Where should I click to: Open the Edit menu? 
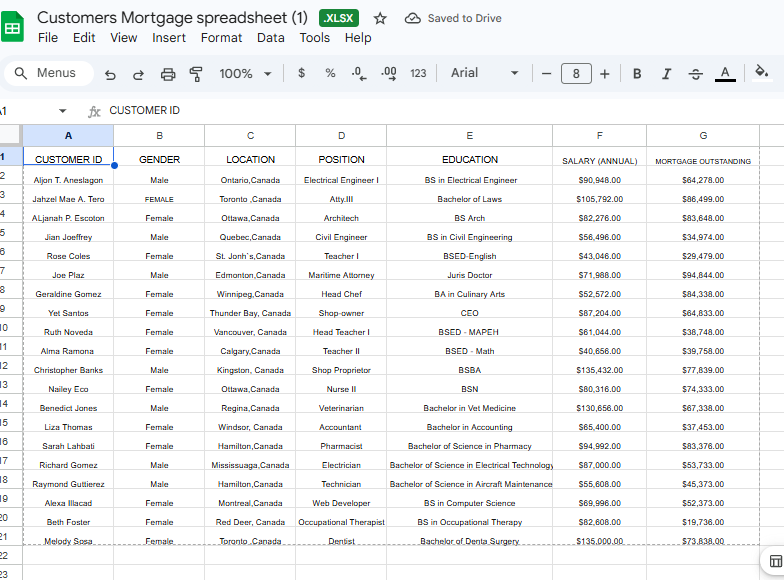(x=84, y=38)
